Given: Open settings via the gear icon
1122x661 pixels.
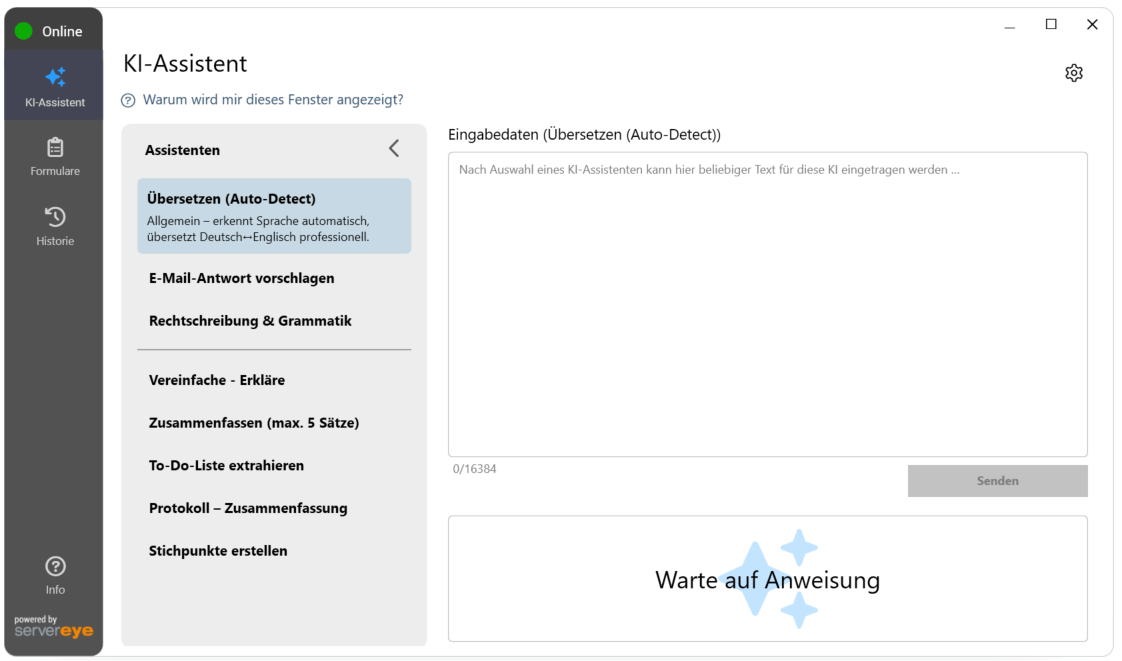Looking at the screenshot, I should (1074, 73).
